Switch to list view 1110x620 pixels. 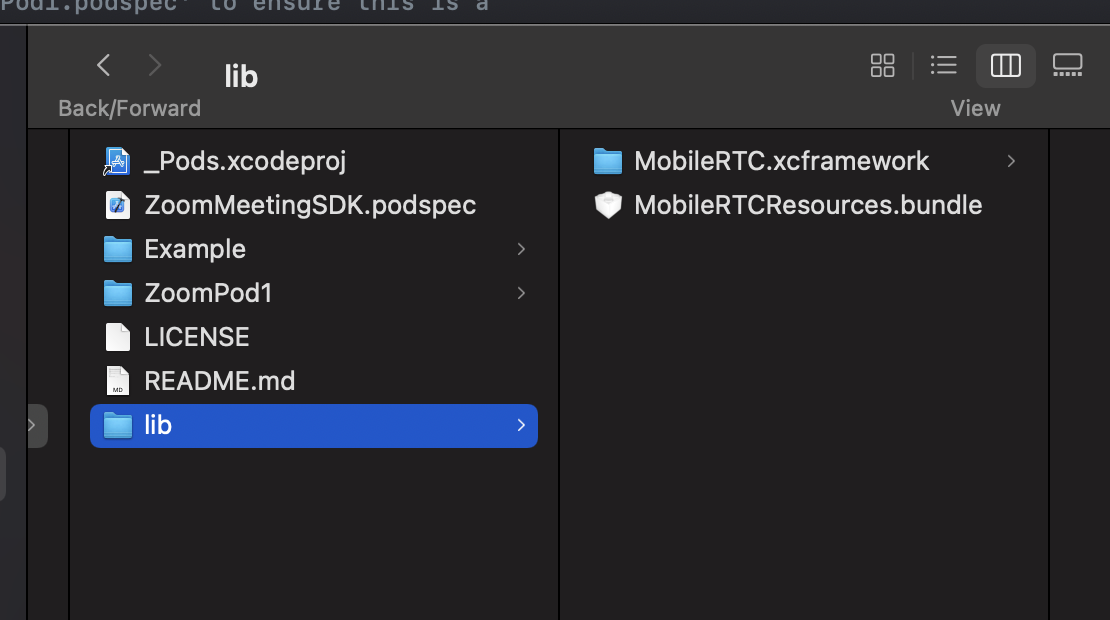pos(943,66)
